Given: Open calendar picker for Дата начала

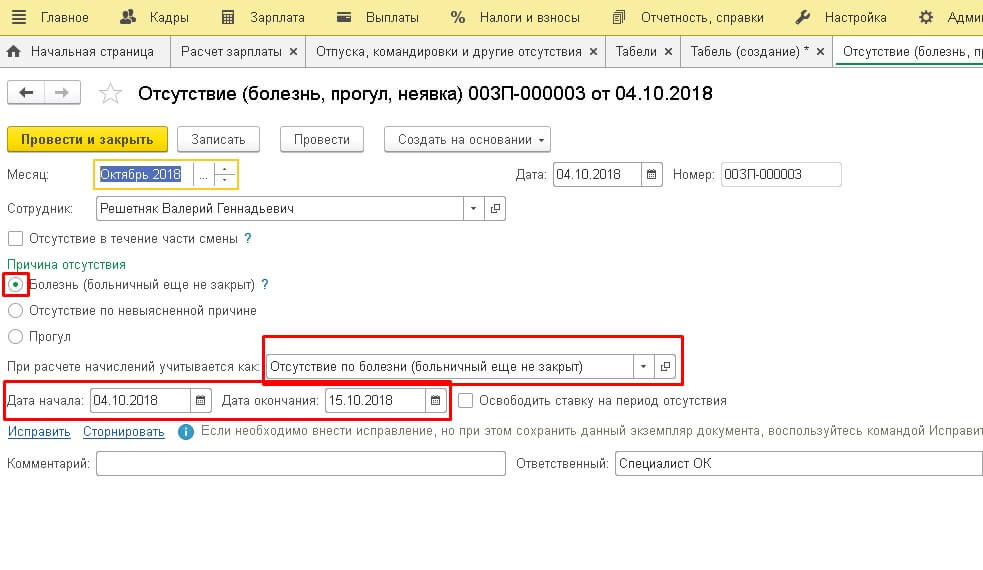Looking at the screenshot, I should pyautogui.click(x=201, y=401).
